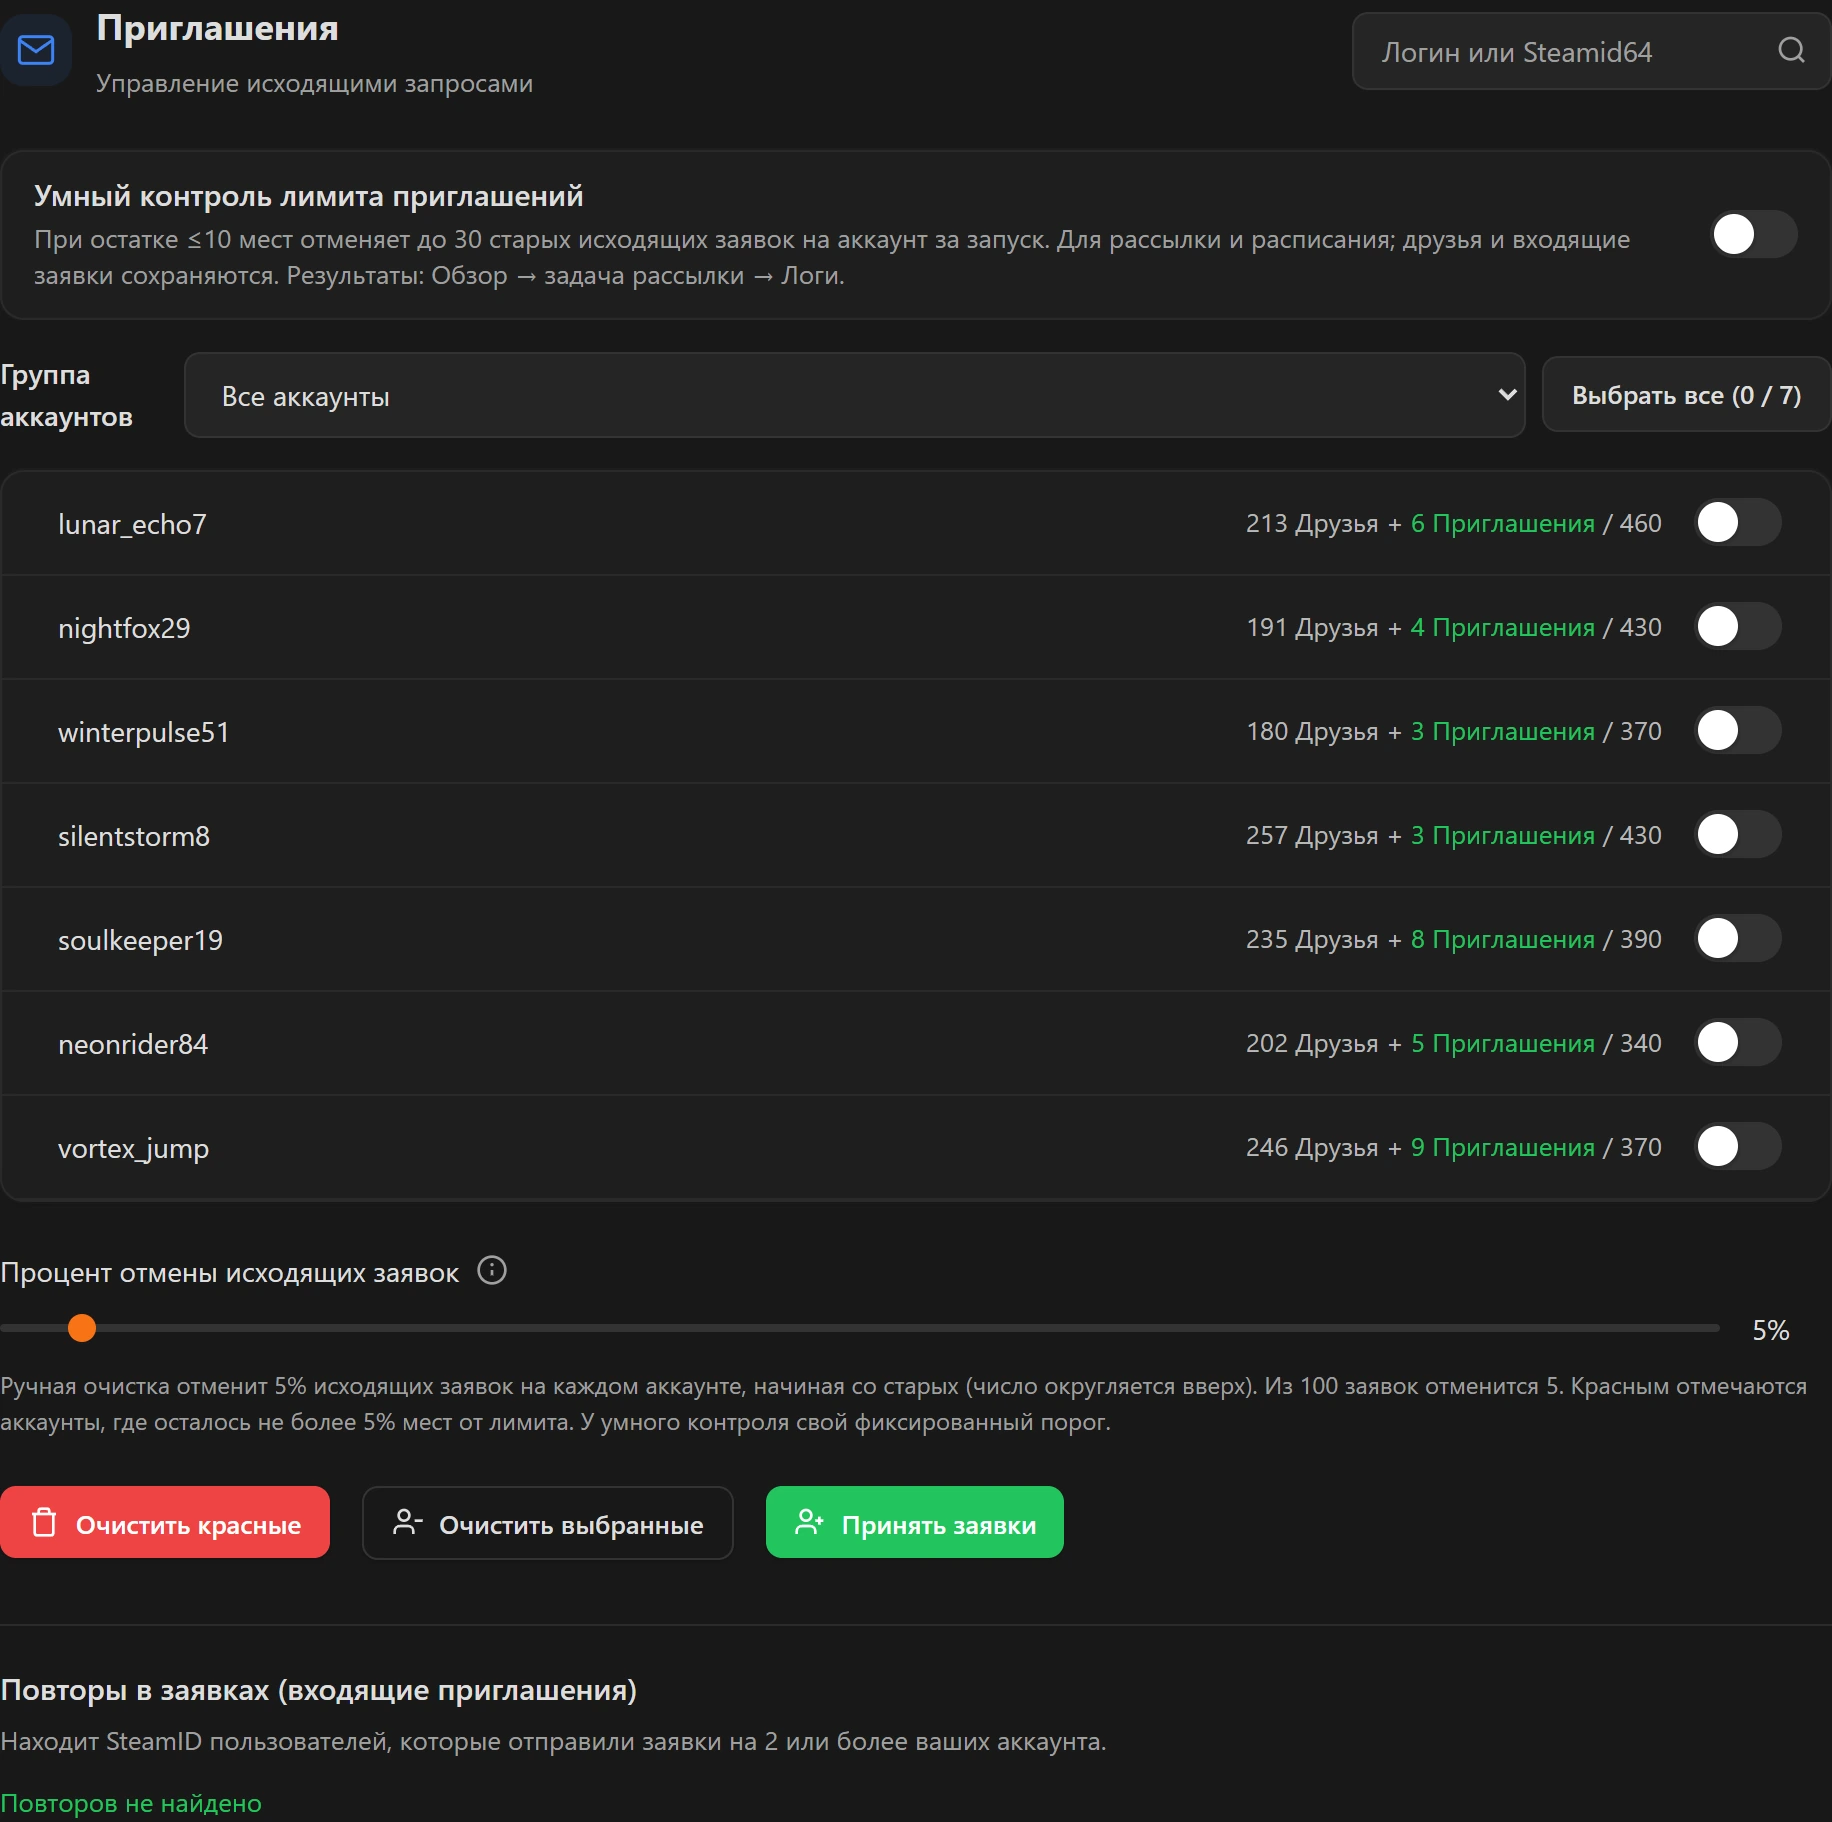This screenshot has height=1822, width=1832.
Task: Click '4 Приглашения' in the nightfox29 row
Action: [1503, 627]
